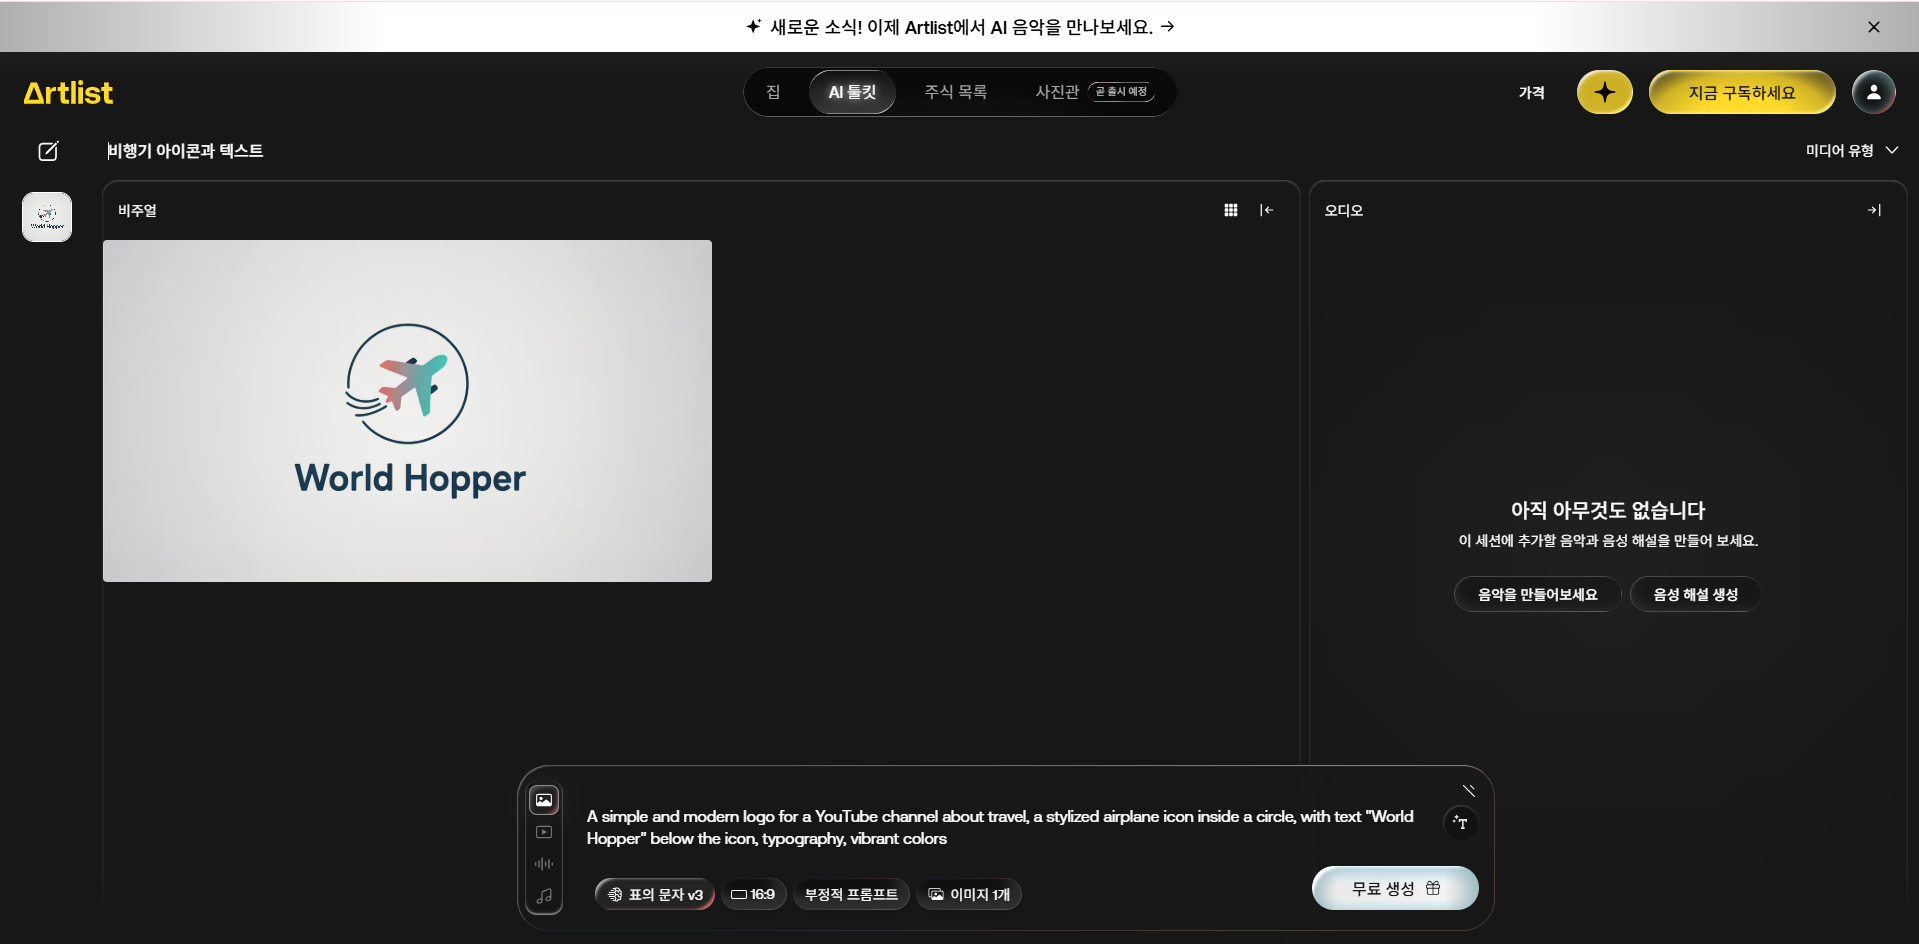Click the 무료 생성 generate button

click(1394, 888)
